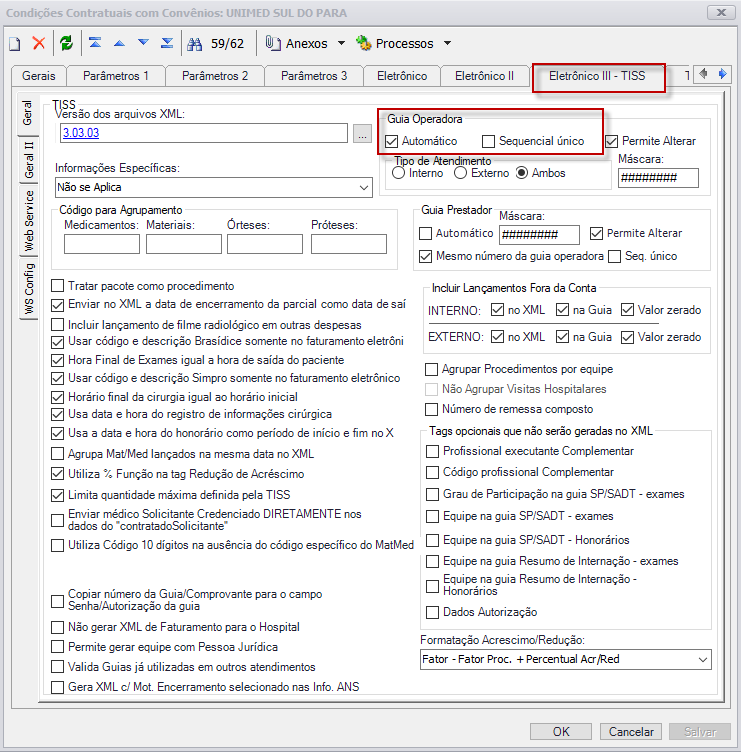Click the Processos gears icon
This screenshot has width=741, height=752.
[364, 43]
